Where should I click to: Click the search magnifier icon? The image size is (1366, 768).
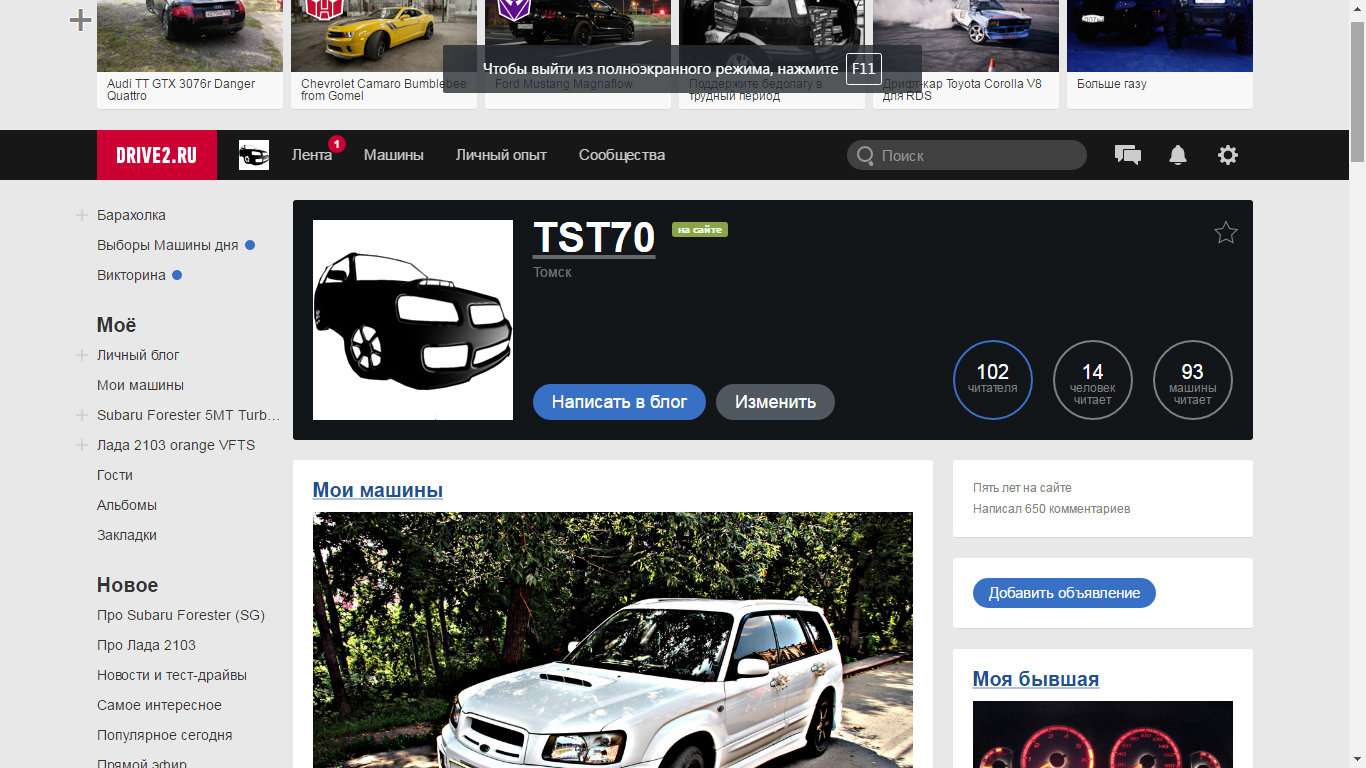pos(864,155)
